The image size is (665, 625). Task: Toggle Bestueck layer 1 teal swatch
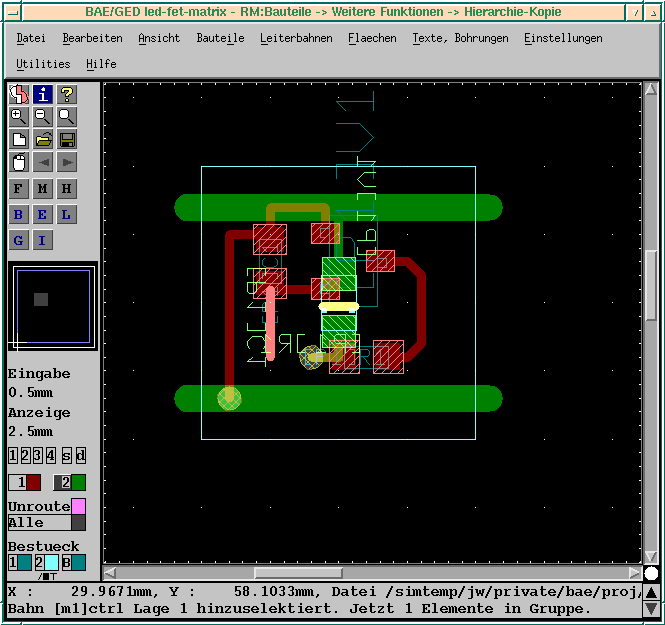click(x=24, y=563)
